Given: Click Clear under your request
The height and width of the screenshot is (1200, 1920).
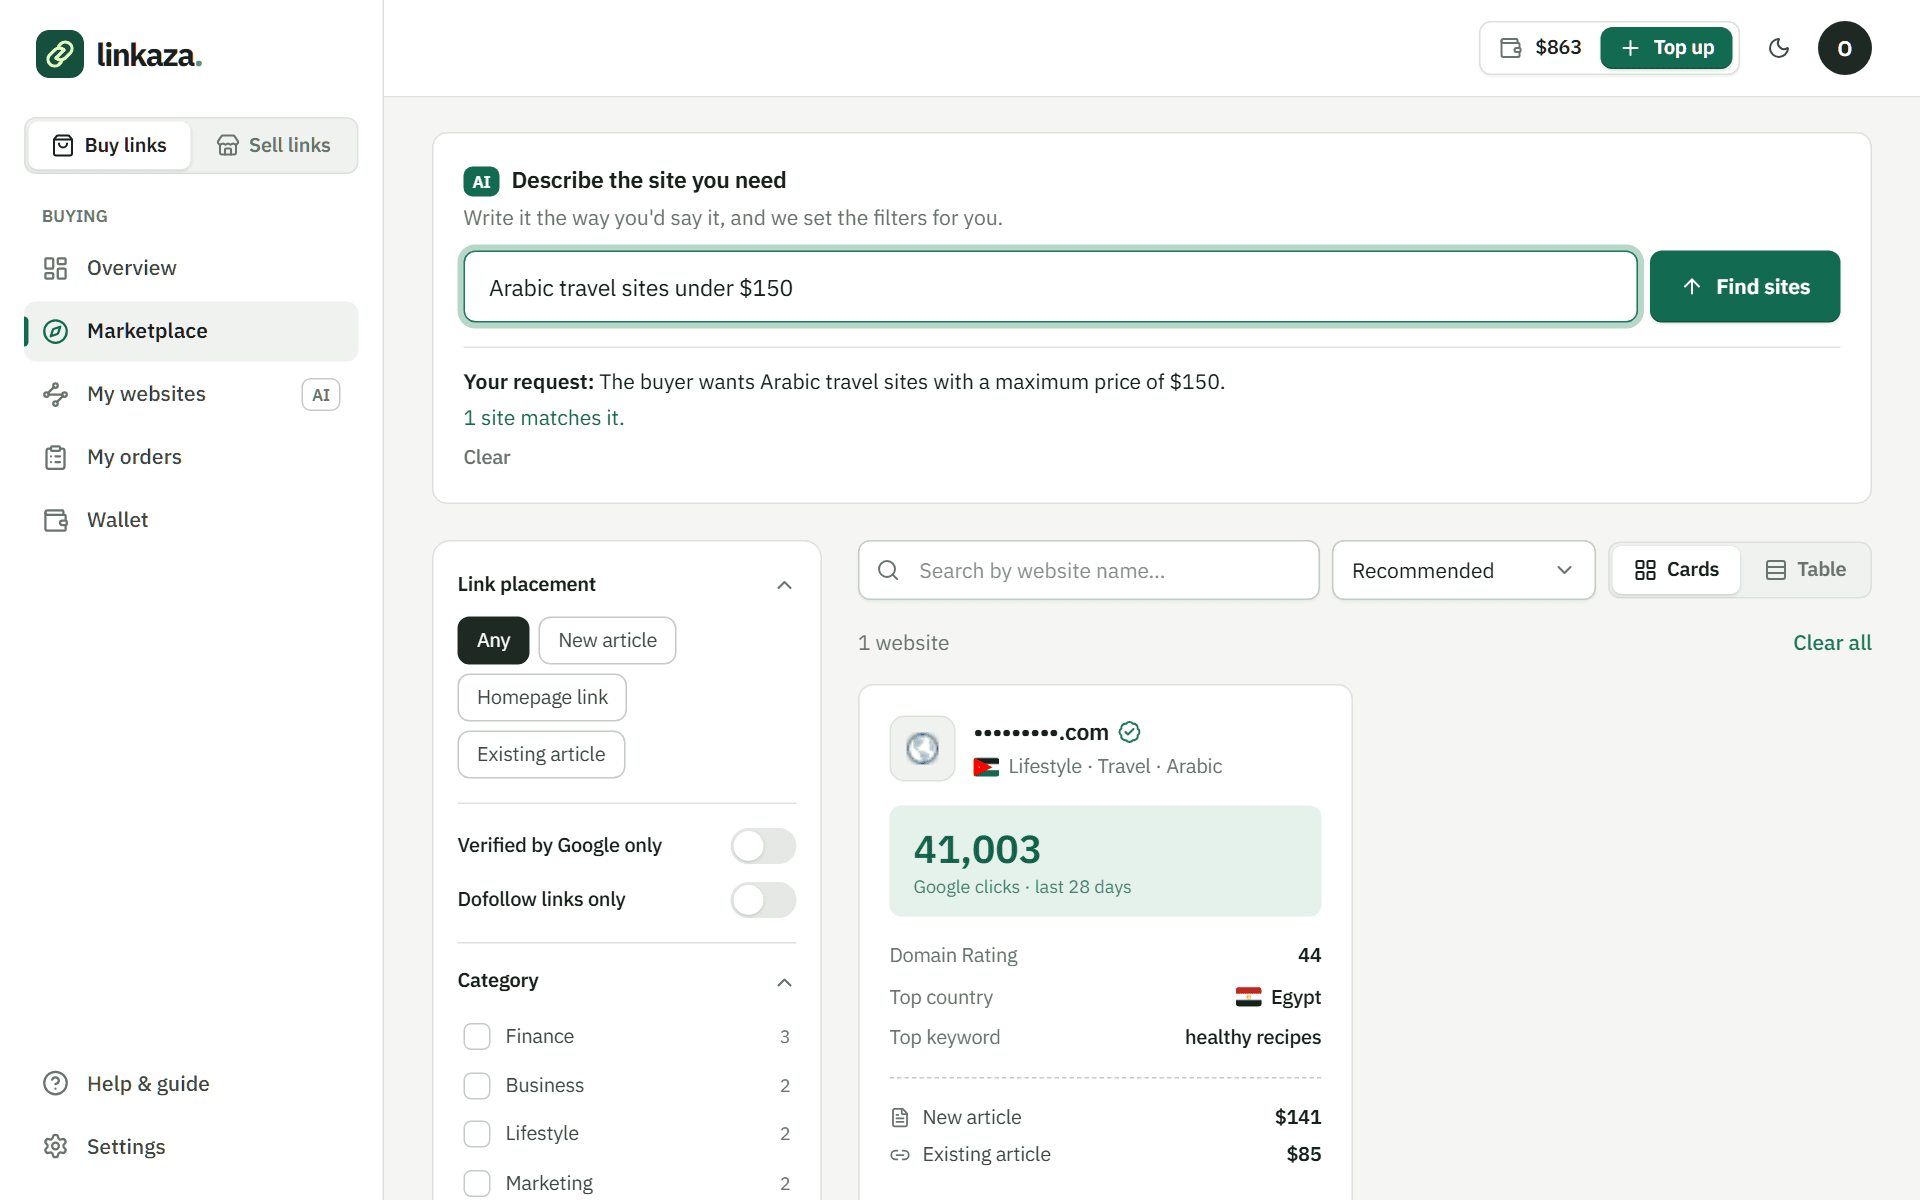Looking at the screenshot, I should pos(487,457).
